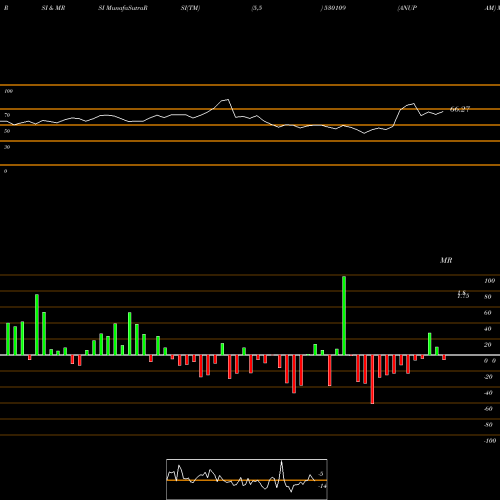Click the RSI line's highest peak
This screenshot has height=500, width=500.
point(228,99)
